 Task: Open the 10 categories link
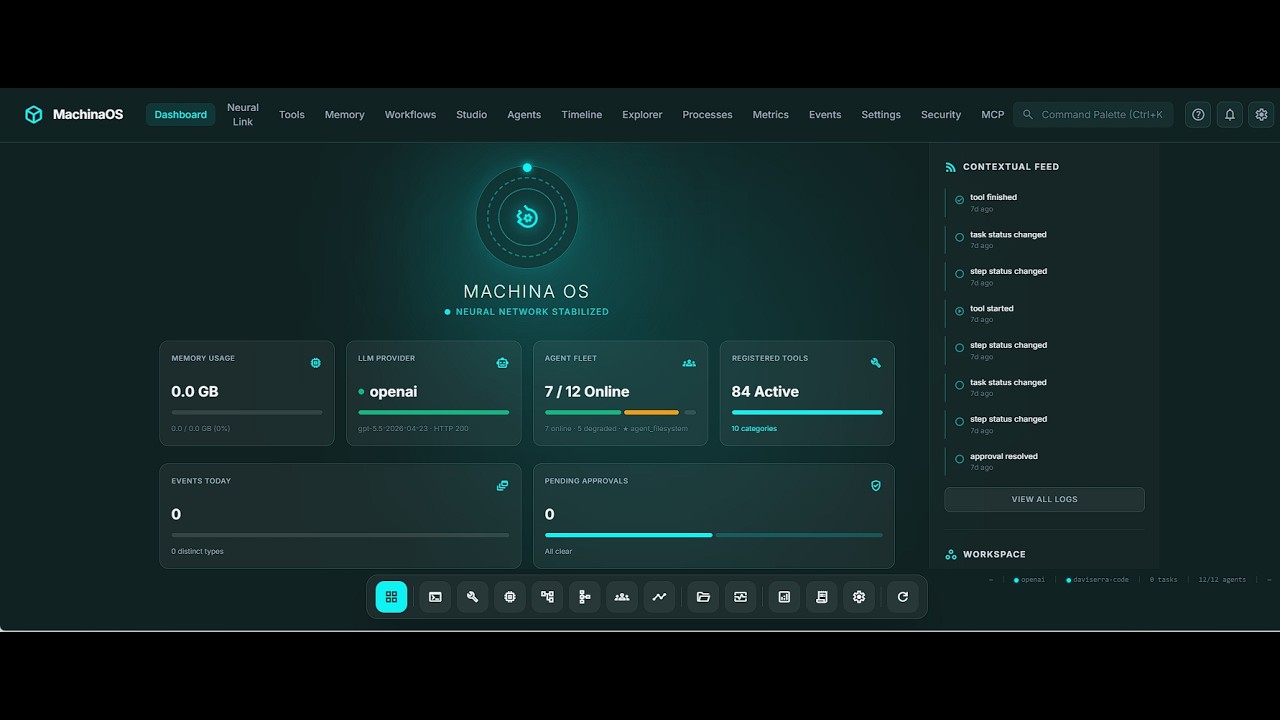pos(754,429)
